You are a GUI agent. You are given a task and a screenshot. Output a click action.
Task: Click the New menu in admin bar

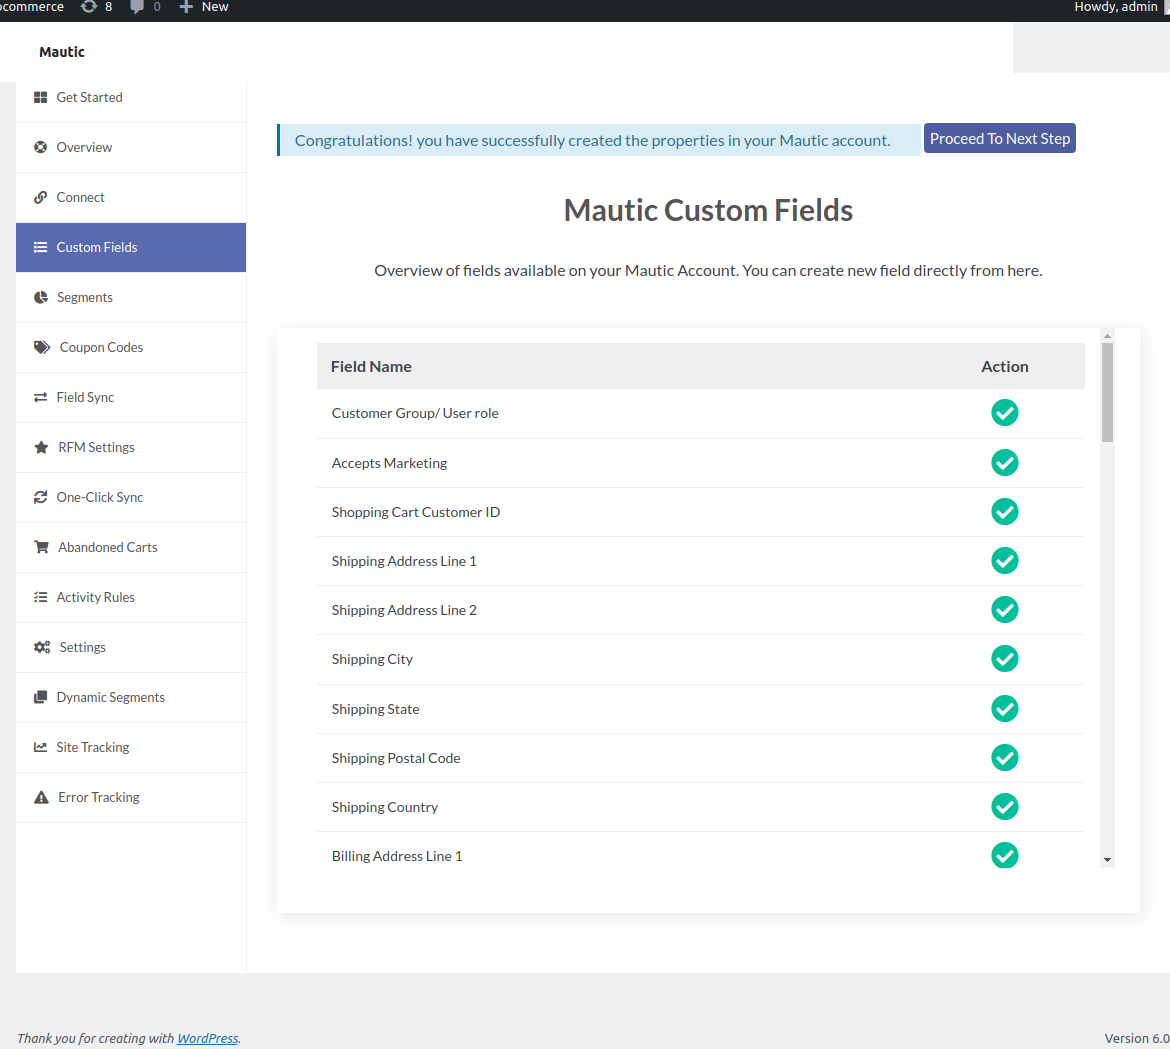[x=204, y=7]
